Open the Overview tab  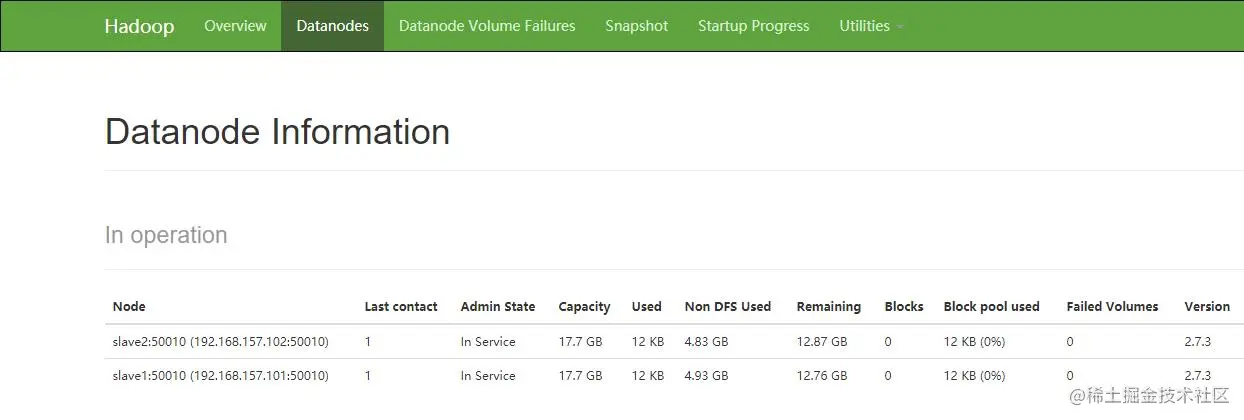pos(235,26)
